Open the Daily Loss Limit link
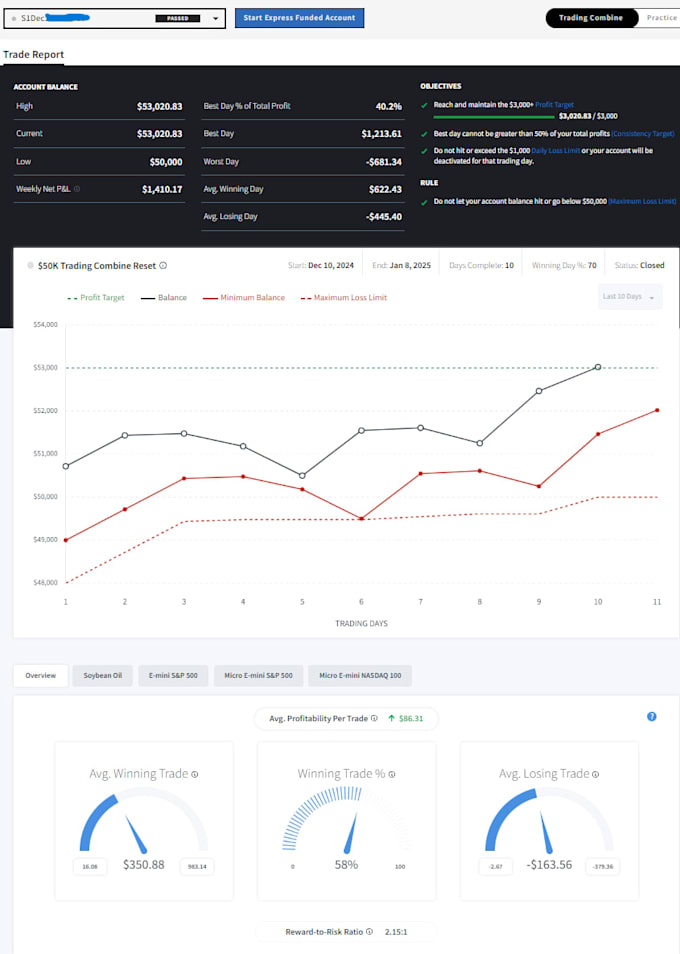Viewport: 680px width, 954px height. [555, 150]
